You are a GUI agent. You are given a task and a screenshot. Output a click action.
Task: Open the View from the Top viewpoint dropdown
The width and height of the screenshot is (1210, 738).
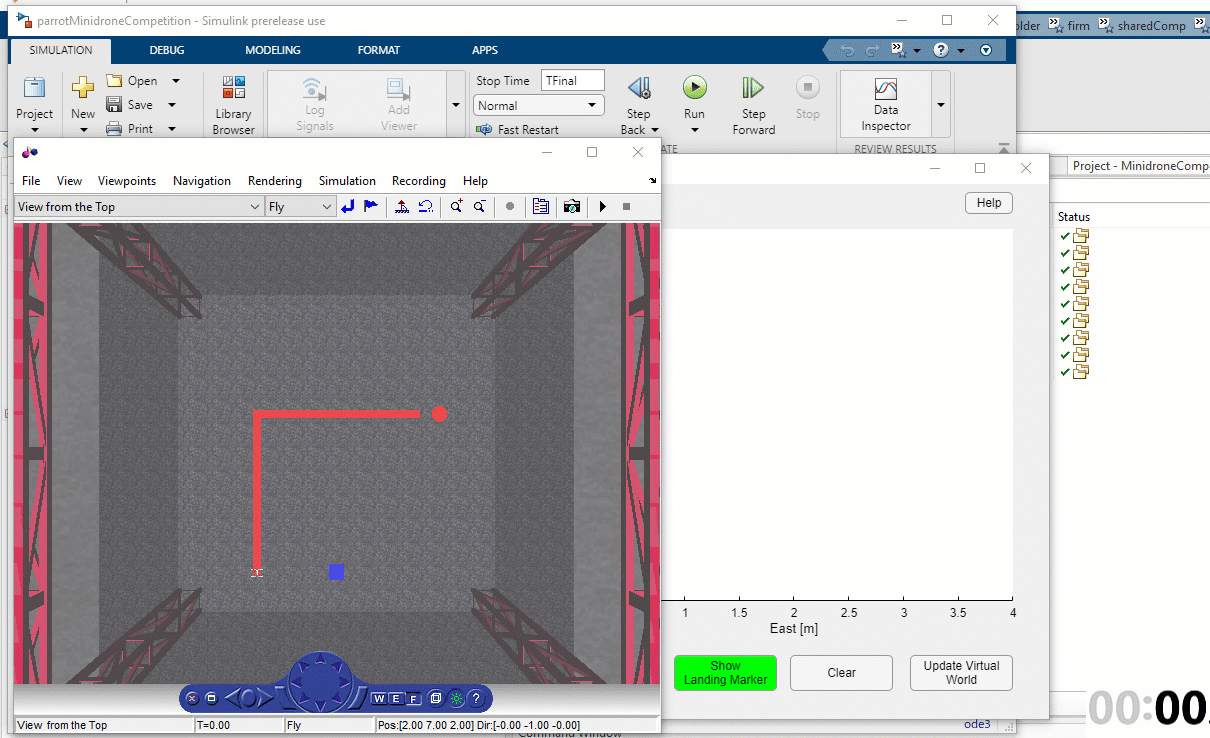[139, 207]
